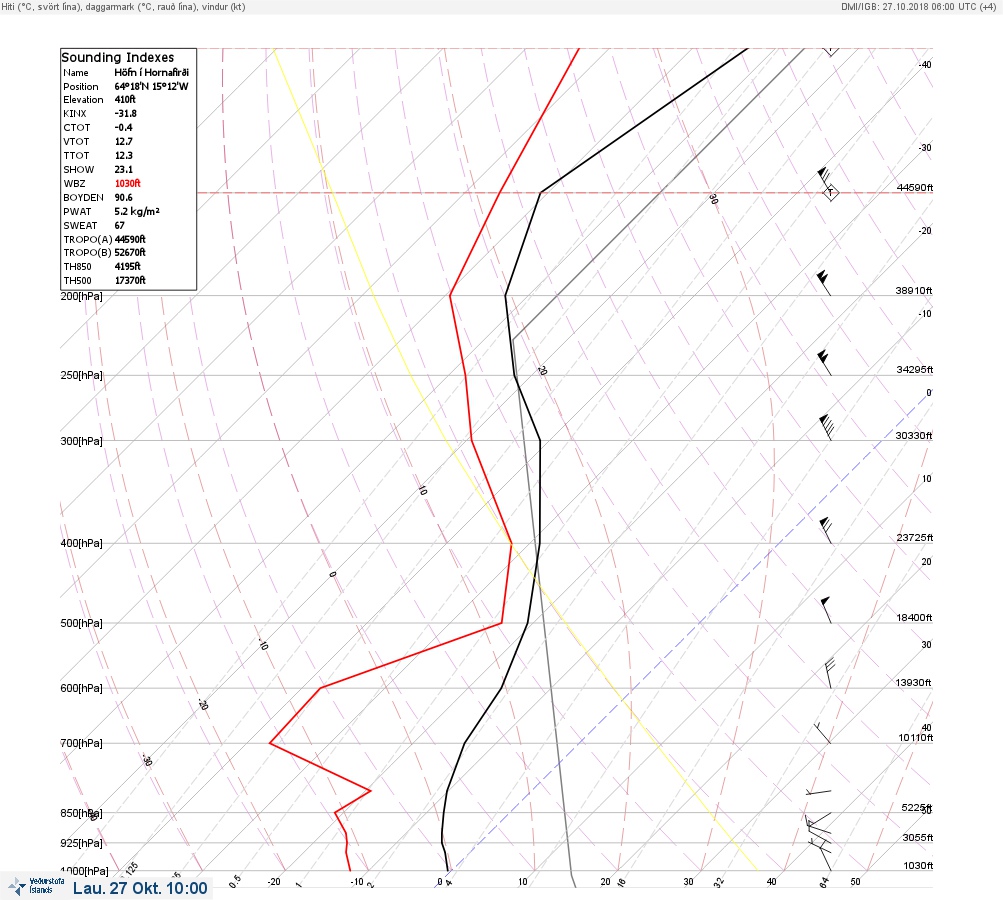
Task: Click the 250[hPa] pressure level label
Action: pyautogui.click(x=81, y=375)
